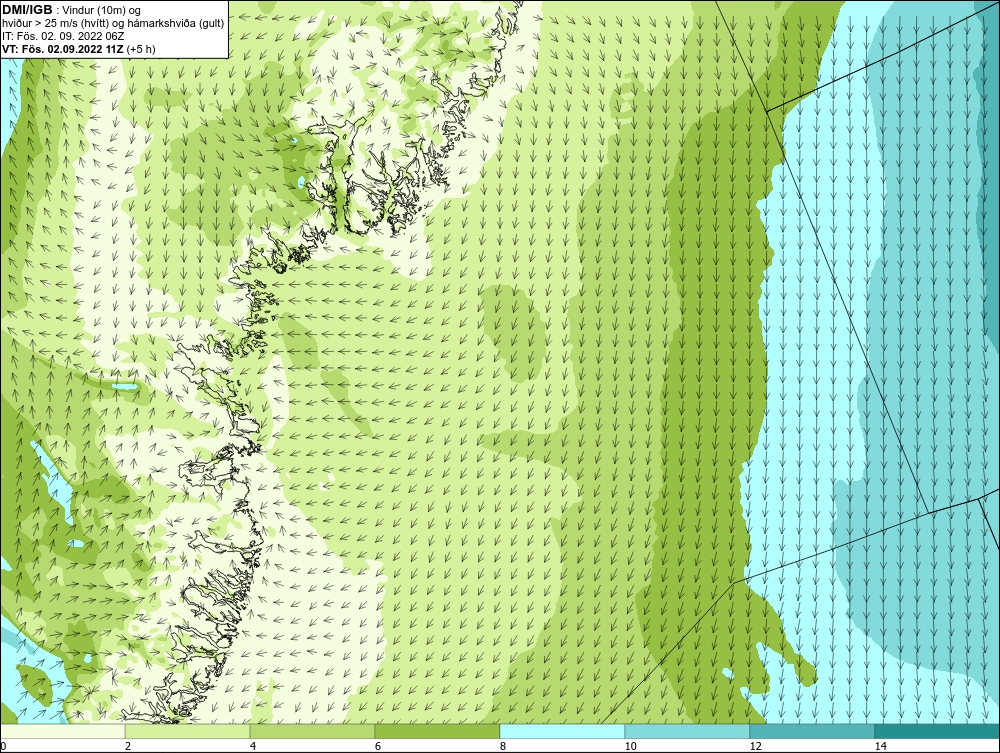Click the colorbar label '4'
The image size is (1000, 753).
click(x=253, y=746)
